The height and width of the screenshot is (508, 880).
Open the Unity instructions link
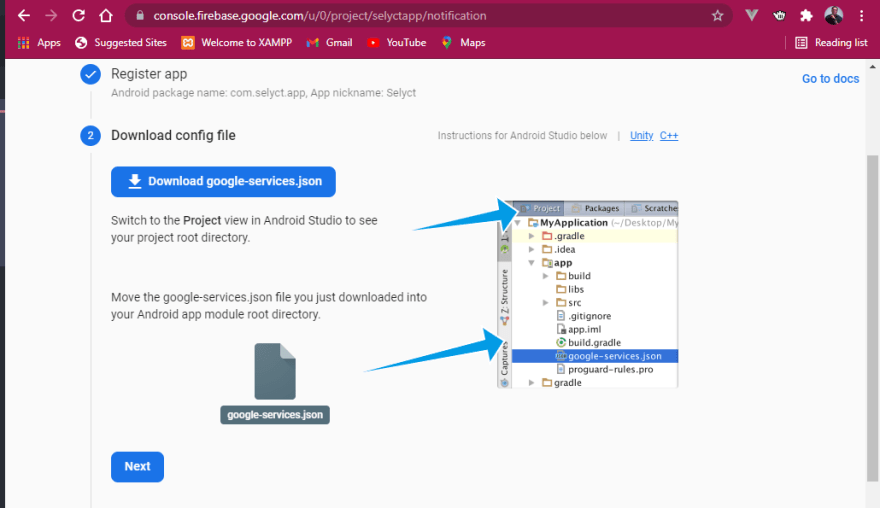pyautogui.click(x=641, y=135)
